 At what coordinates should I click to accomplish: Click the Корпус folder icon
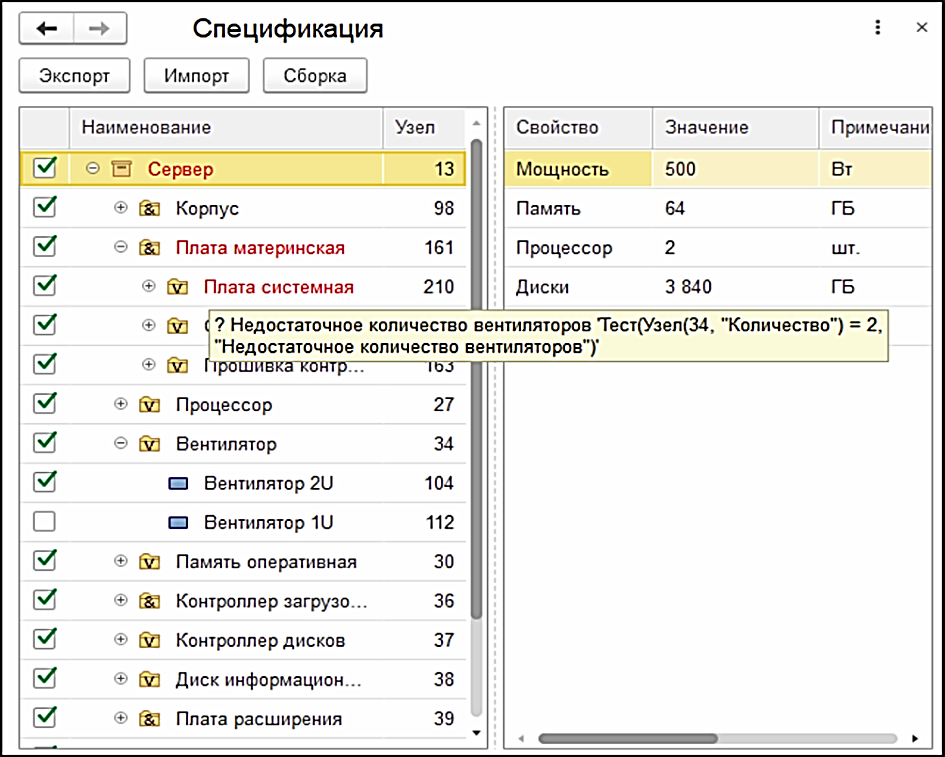[150, 209]
